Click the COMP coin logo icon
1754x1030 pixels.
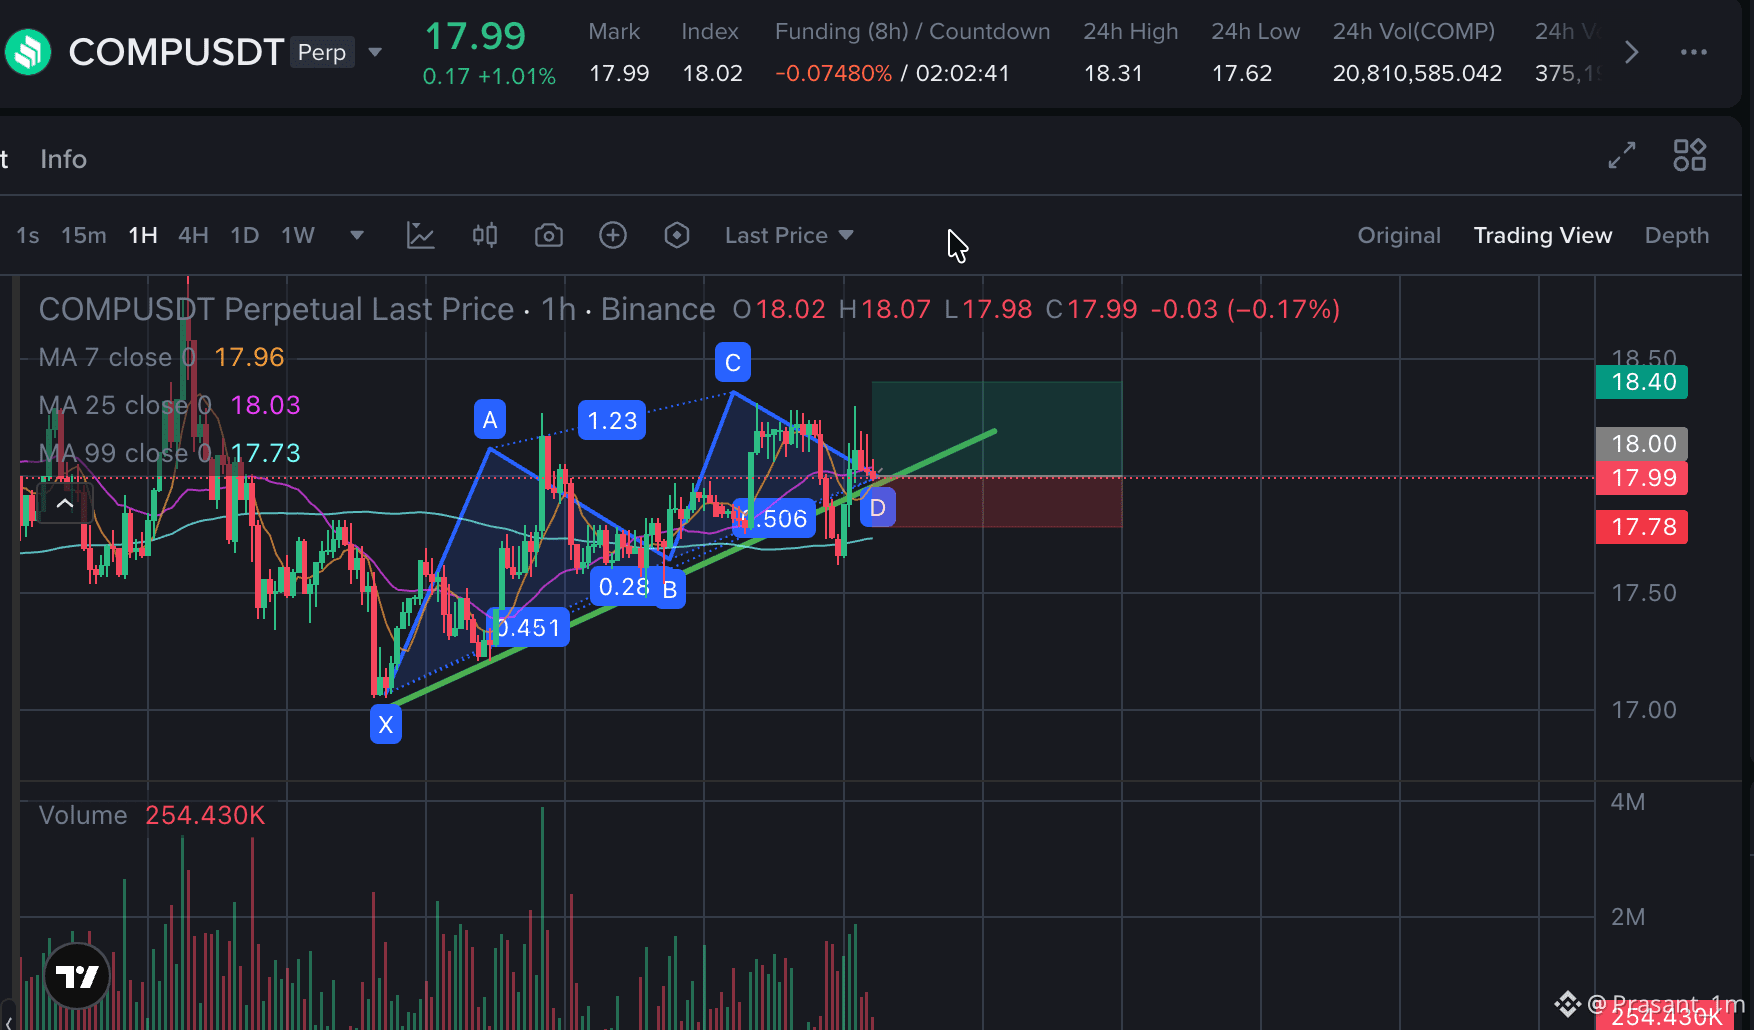coord(27,52)
